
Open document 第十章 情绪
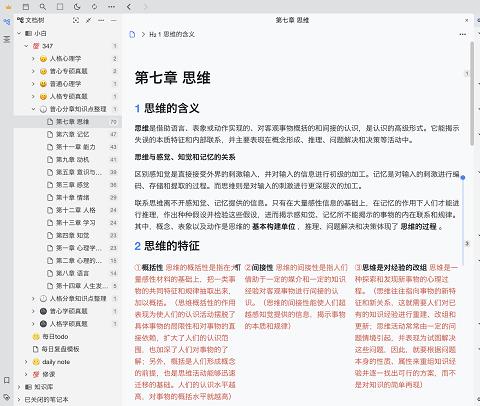[72, 198]
